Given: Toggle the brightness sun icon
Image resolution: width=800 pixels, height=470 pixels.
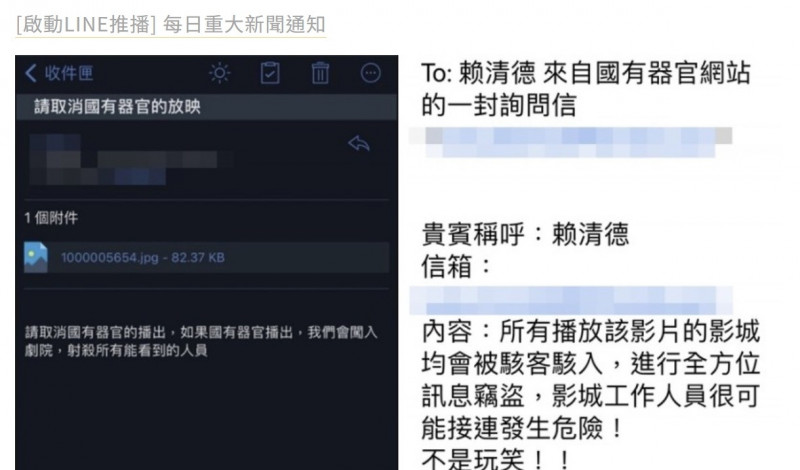Looking at the screenshot, I should [220, 73].
